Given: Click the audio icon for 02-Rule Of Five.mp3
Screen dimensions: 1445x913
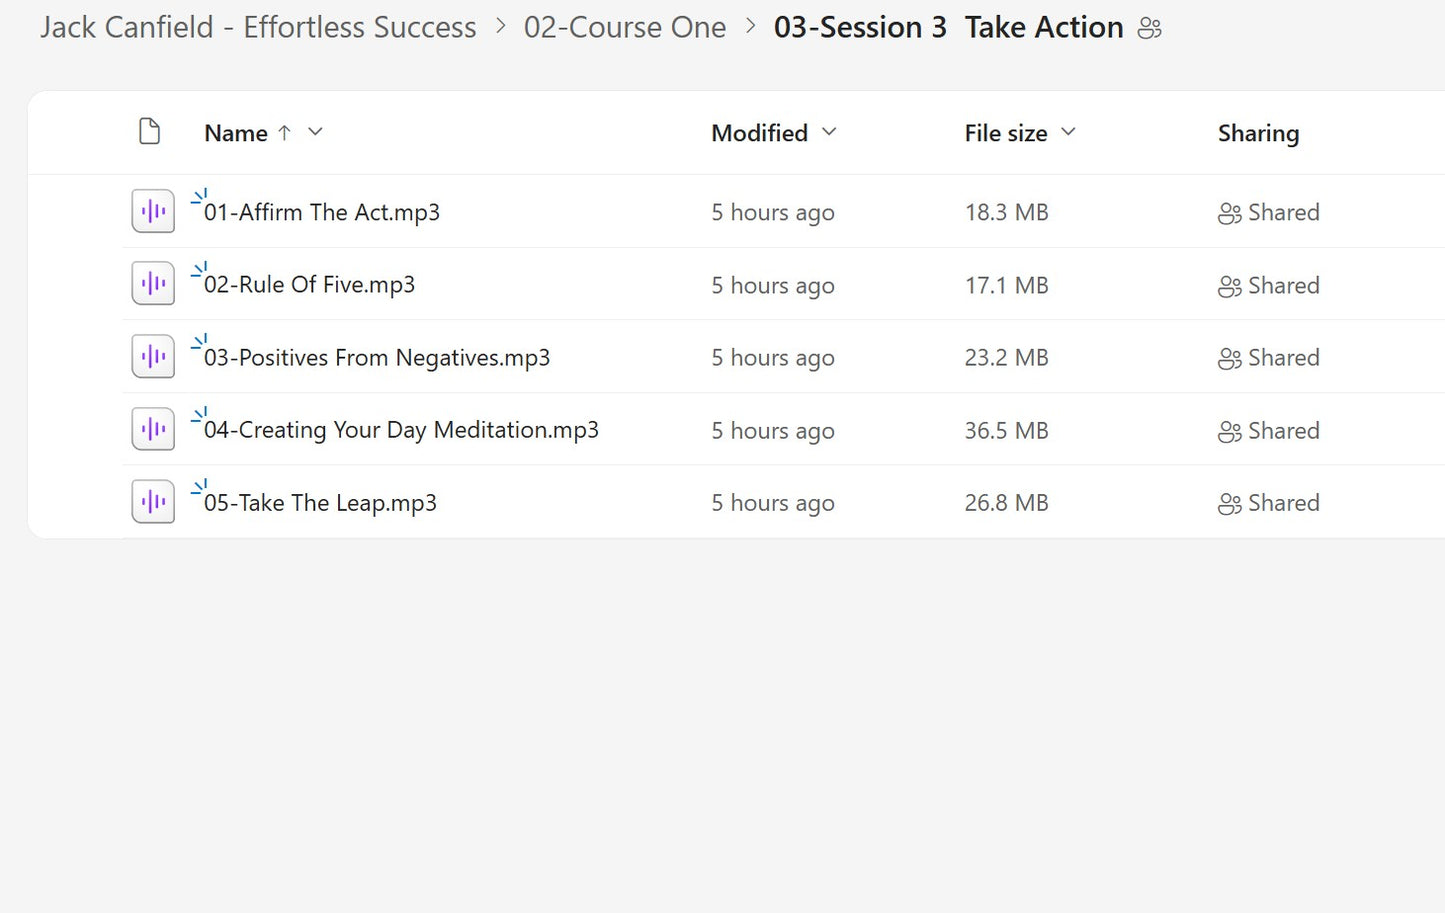Looking at the screenshot, I should click(x=152, y=283).
